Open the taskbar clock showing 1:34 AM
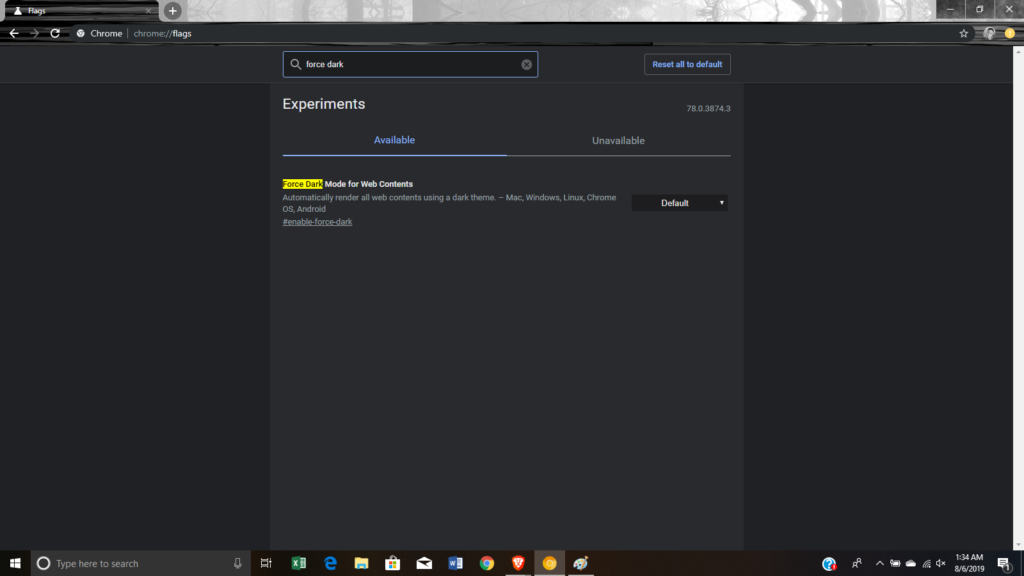Viewport: 1024px width, 576px height. click(969, 563)
